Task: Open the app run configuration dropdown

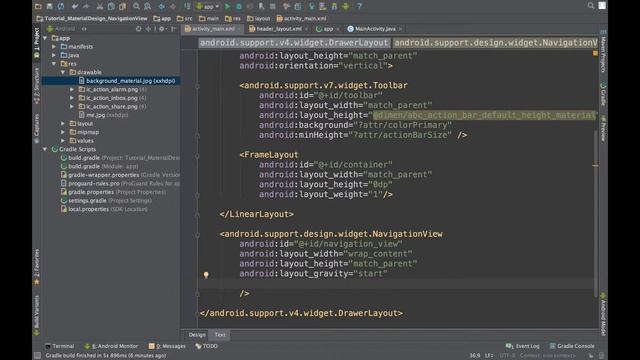Action: [207, 6]
